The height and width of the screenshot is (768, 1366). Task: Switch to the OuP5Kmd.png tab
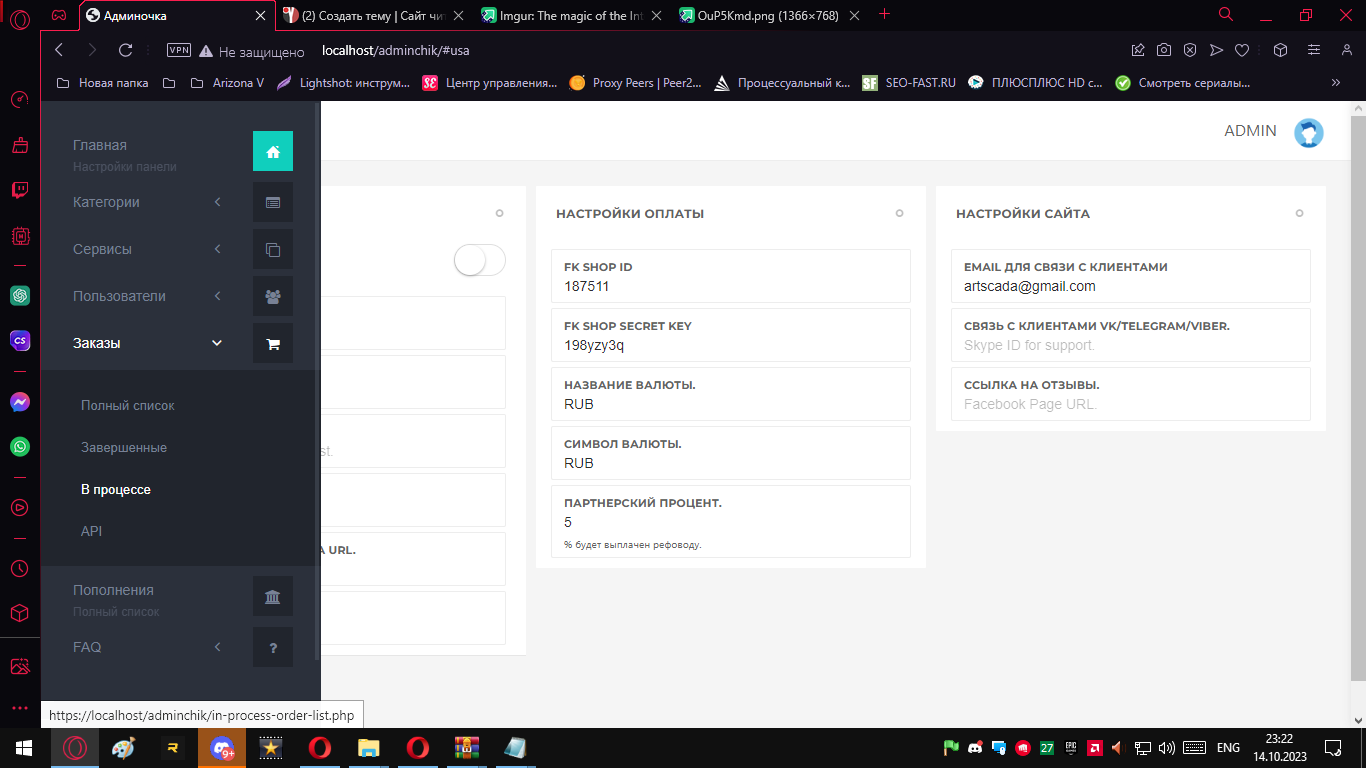(x=770, y=15)
